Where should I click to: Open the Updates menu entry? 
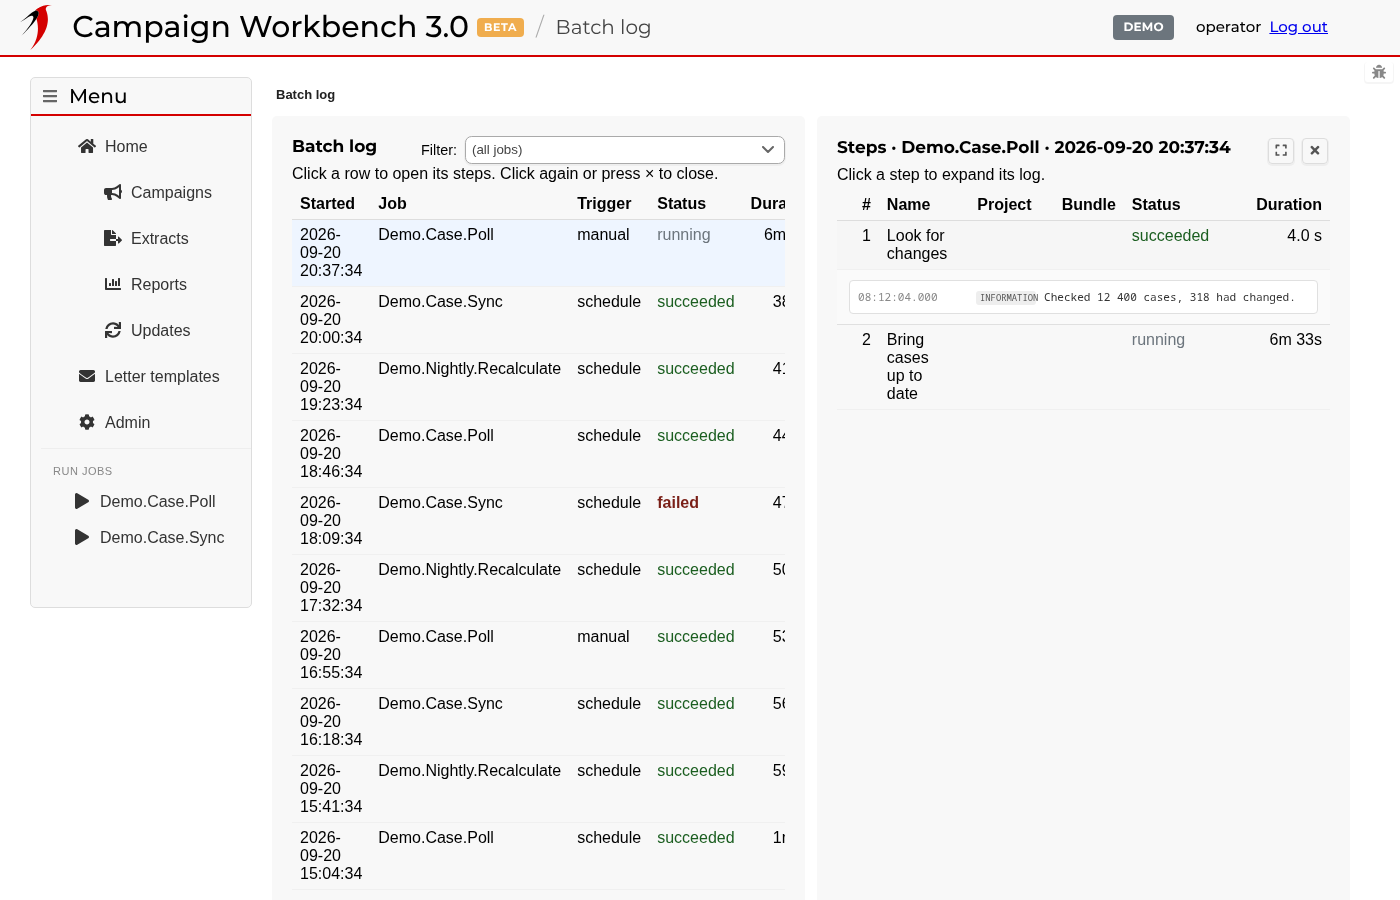click(160, 330)
